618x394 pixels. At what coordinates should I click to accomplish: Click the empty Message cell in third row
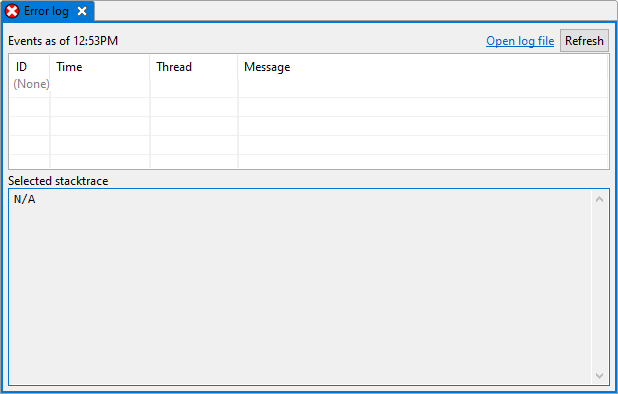tap(423, 126)
